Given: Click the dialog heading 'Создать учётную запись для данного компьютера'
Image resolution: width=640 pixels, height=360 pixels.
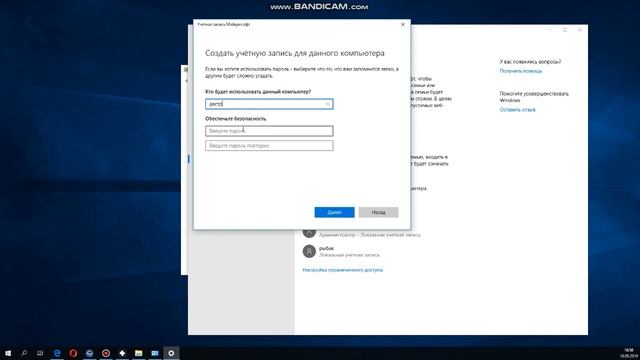Looking at the screenshot, I should point(295,53).
